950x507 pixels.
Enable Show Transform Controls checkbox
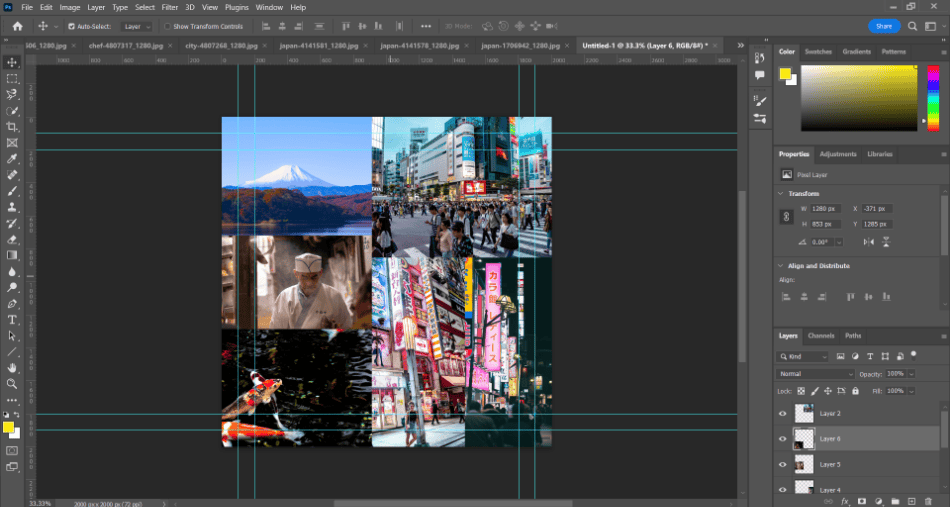click(x=167, y=27)
